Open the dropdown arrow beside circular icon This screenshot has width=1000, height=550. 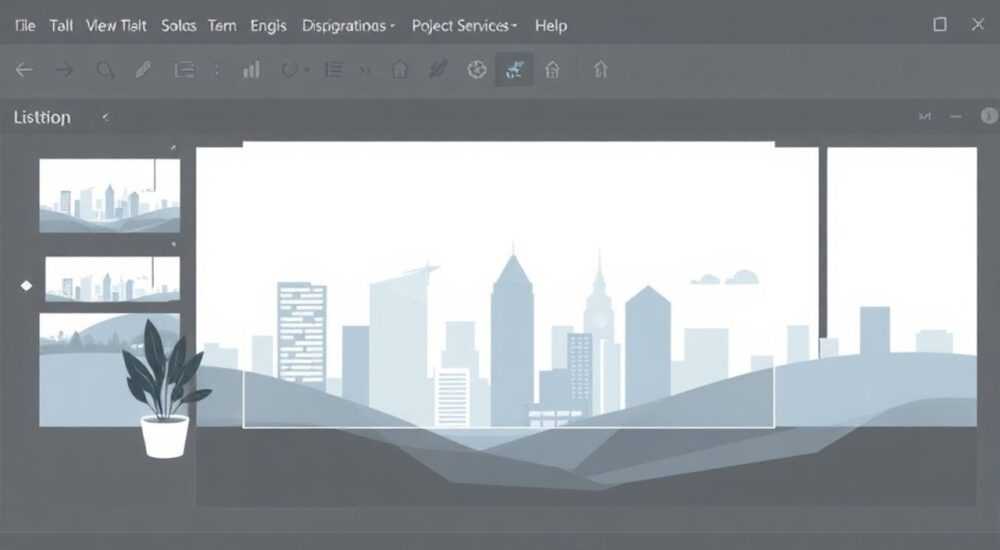(307, 70)
